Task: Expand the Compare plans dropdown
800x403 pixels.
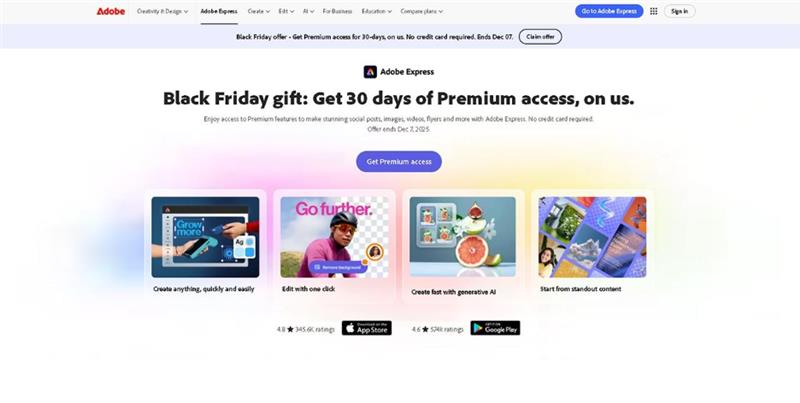Action: pyautogui.click(x=421, y=11)
